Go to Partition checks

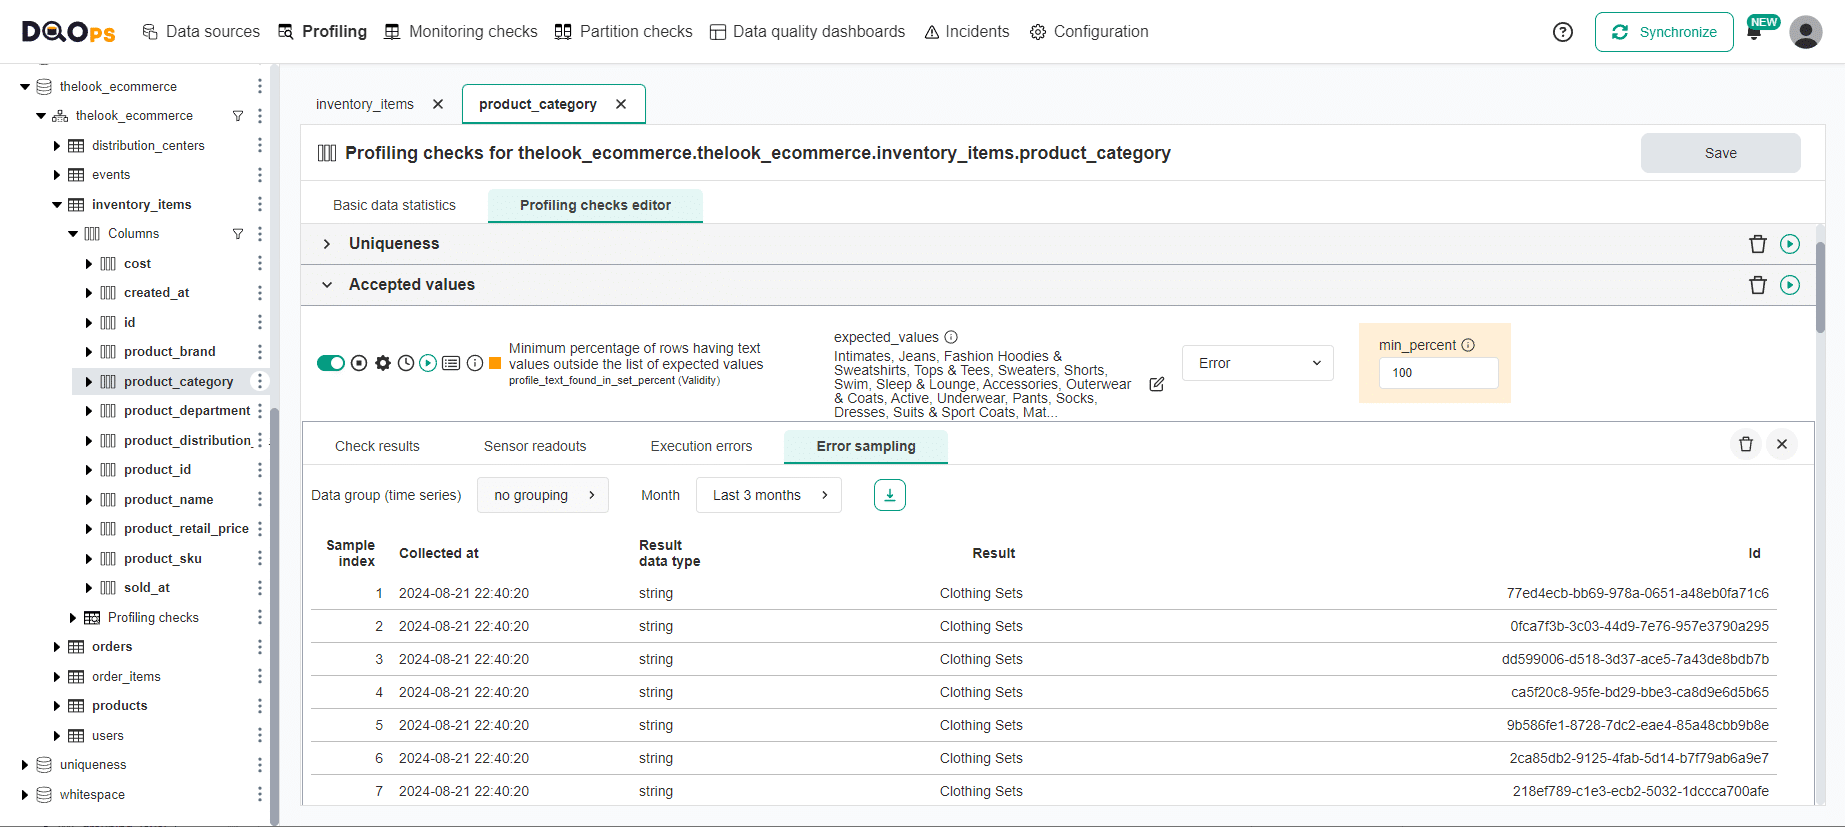pos(624,32)
